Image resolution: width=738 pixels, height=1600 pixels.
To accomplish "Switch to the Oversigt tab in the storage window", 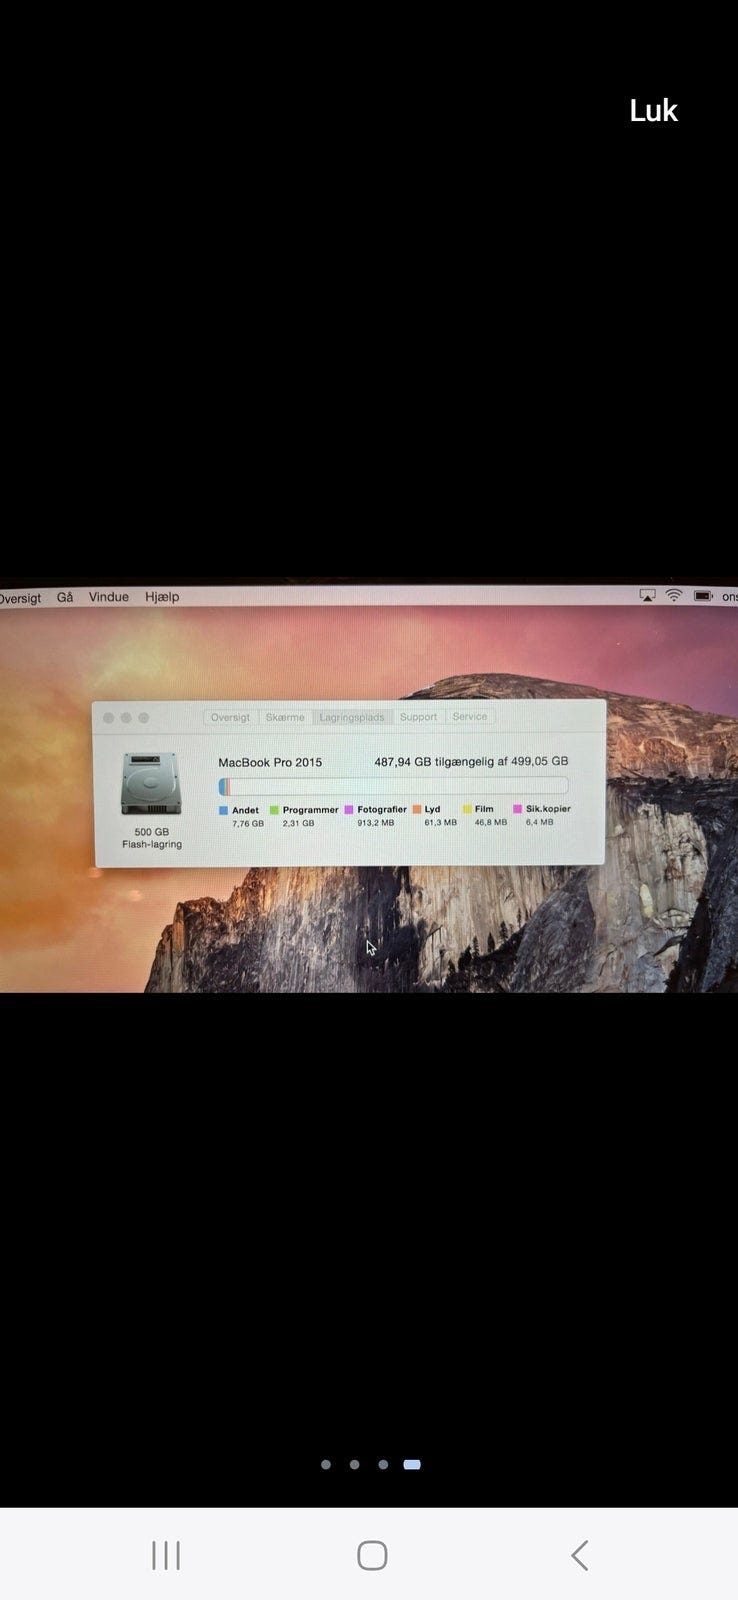I will tap(230, 717).
